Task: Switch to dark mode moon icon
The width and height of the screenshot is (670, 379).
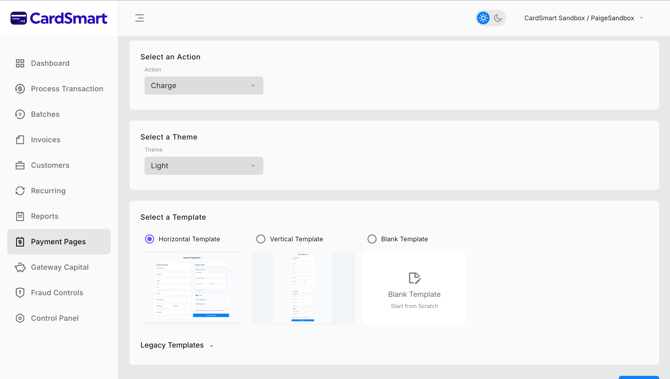Action: [x=498, y=18]
